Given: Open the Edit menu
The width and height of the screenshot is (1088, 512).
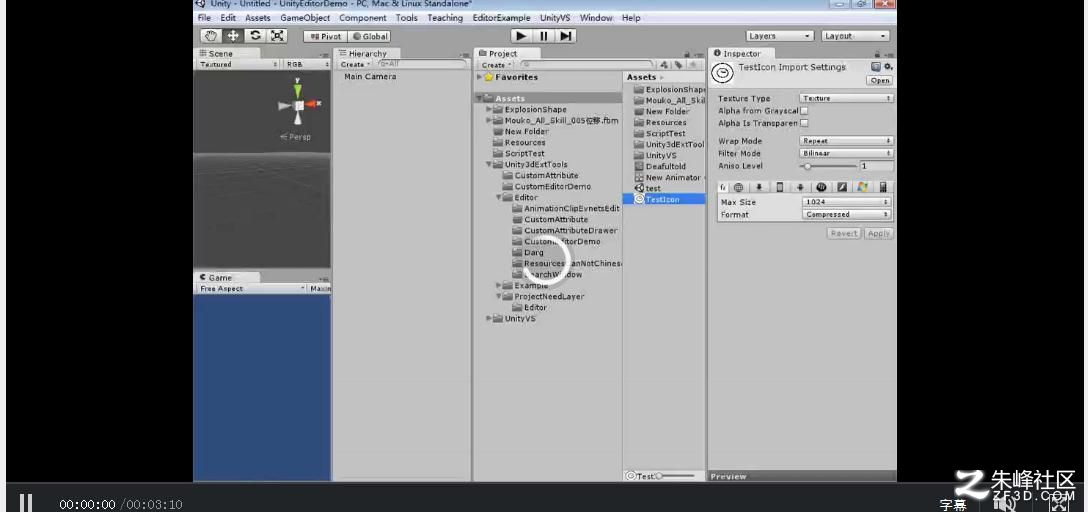Looking at the screenshot, I should (228, 18).
